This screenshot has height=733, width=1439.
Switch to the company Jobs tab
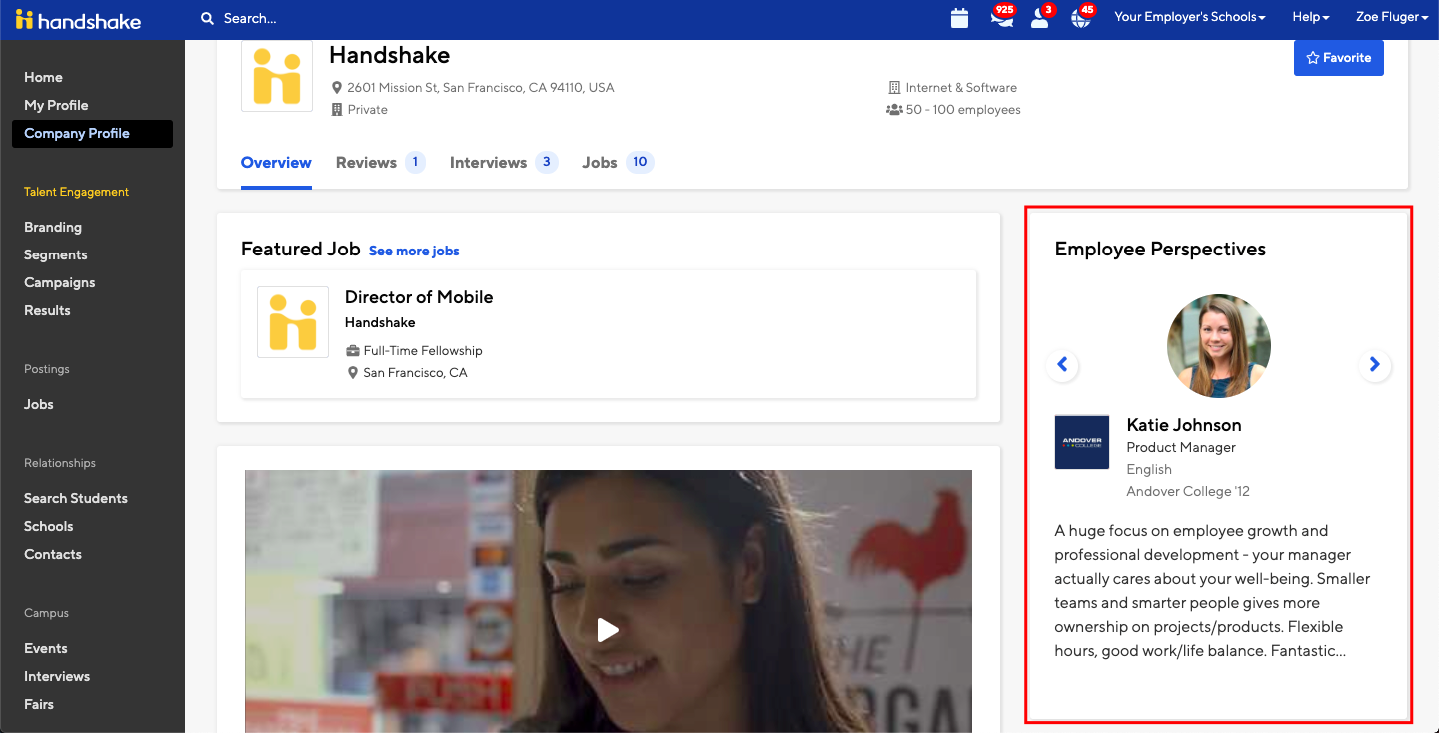(x=617, y=163)
